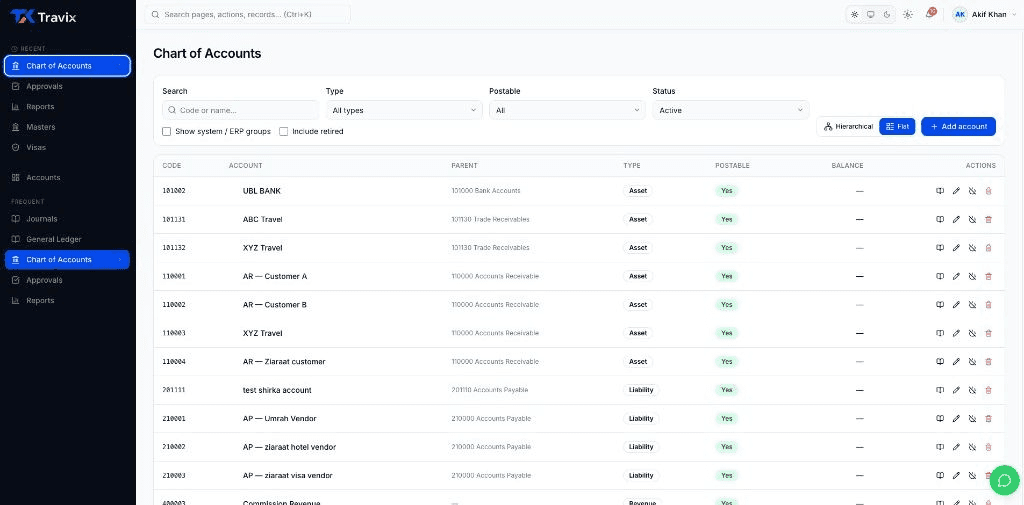The image size is (1024, 505).
Task: Open Reports in the Recent sidebar section
Action: pos(67,106)
